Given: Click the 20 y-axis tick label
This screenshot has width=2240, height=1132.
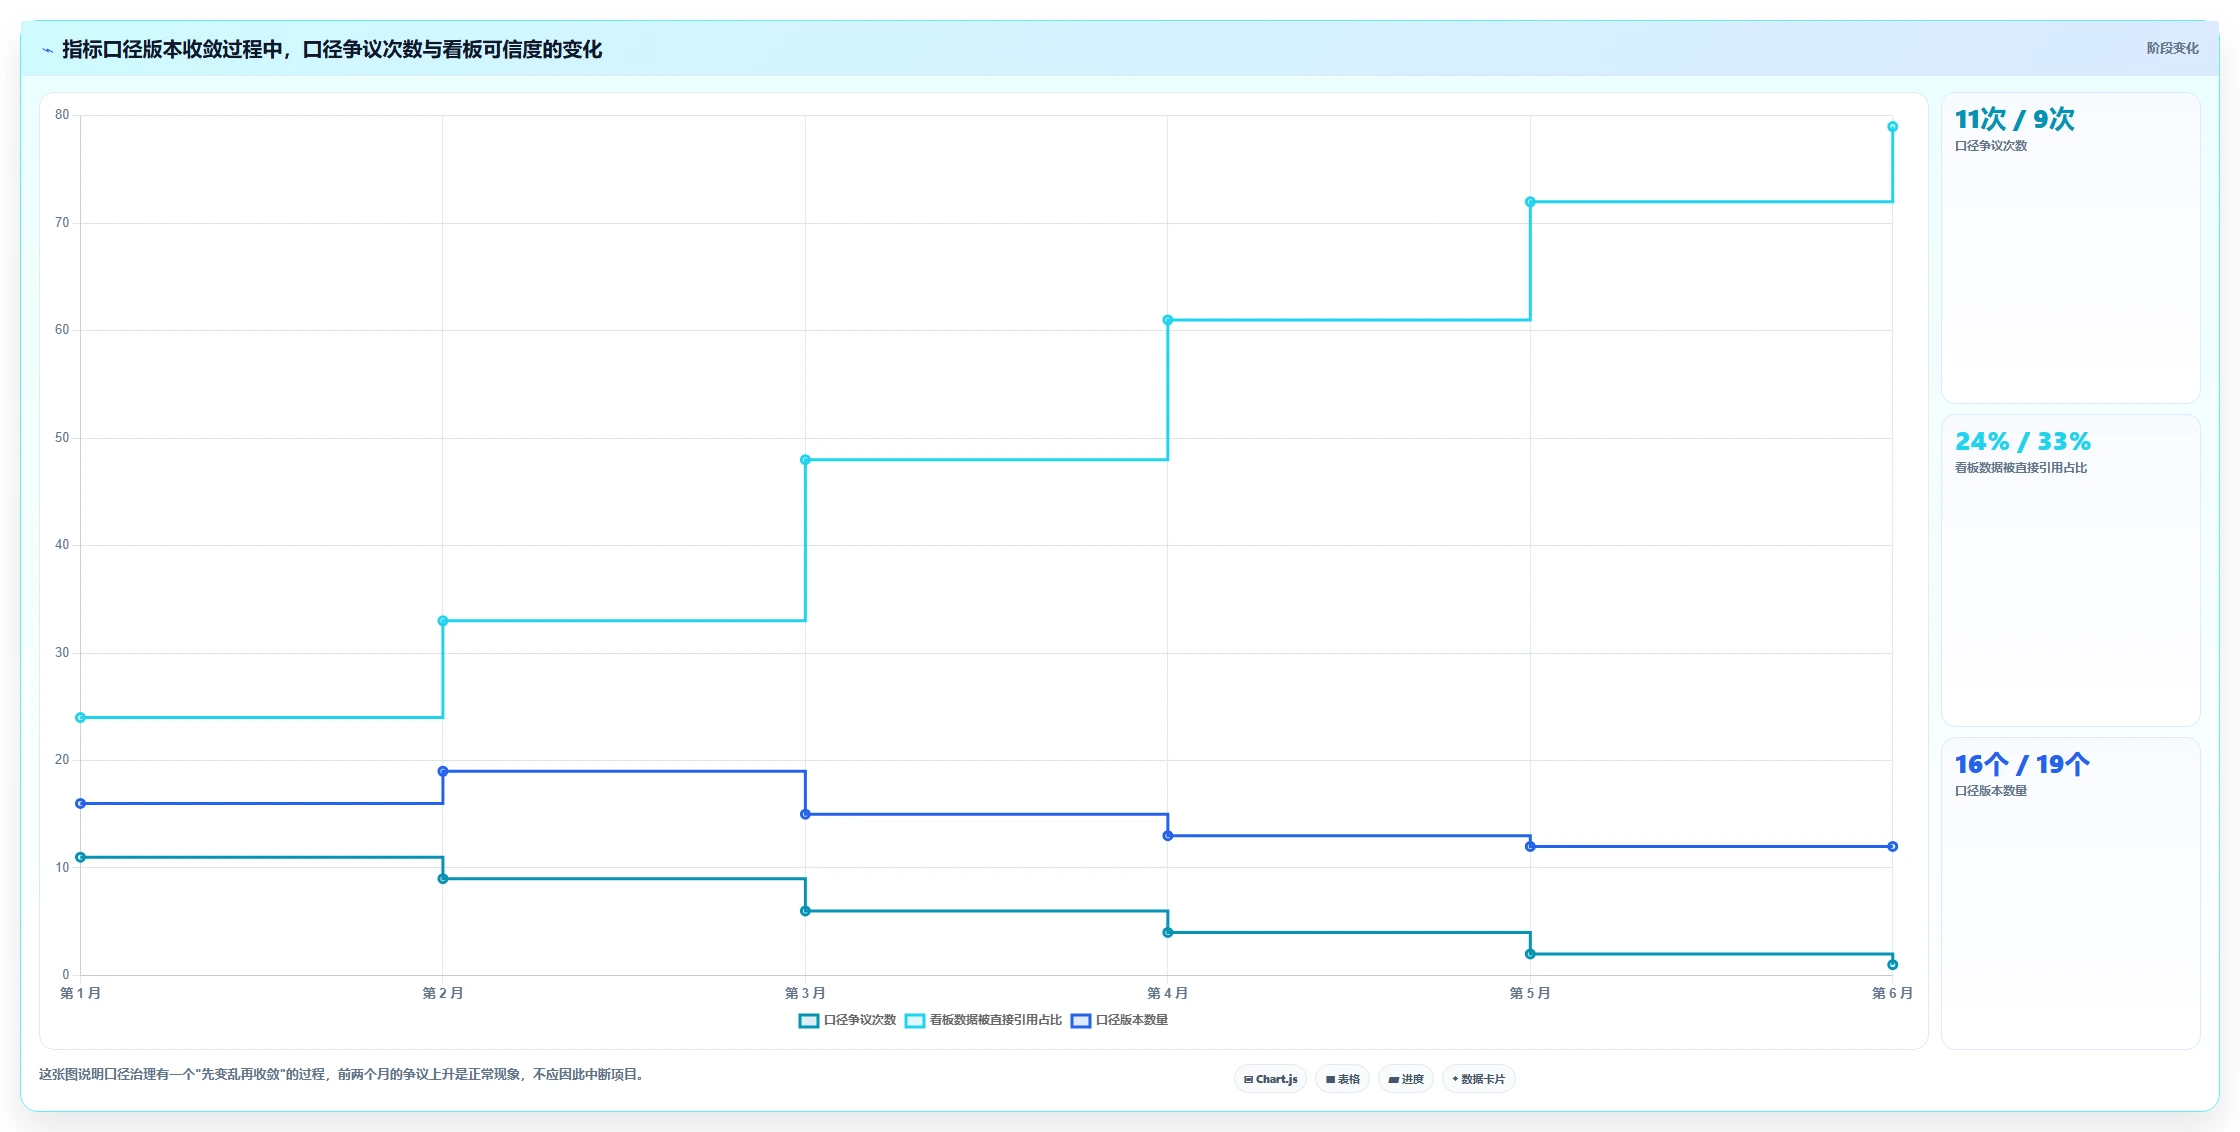Looking at the screenshot, I should [62, 760].
